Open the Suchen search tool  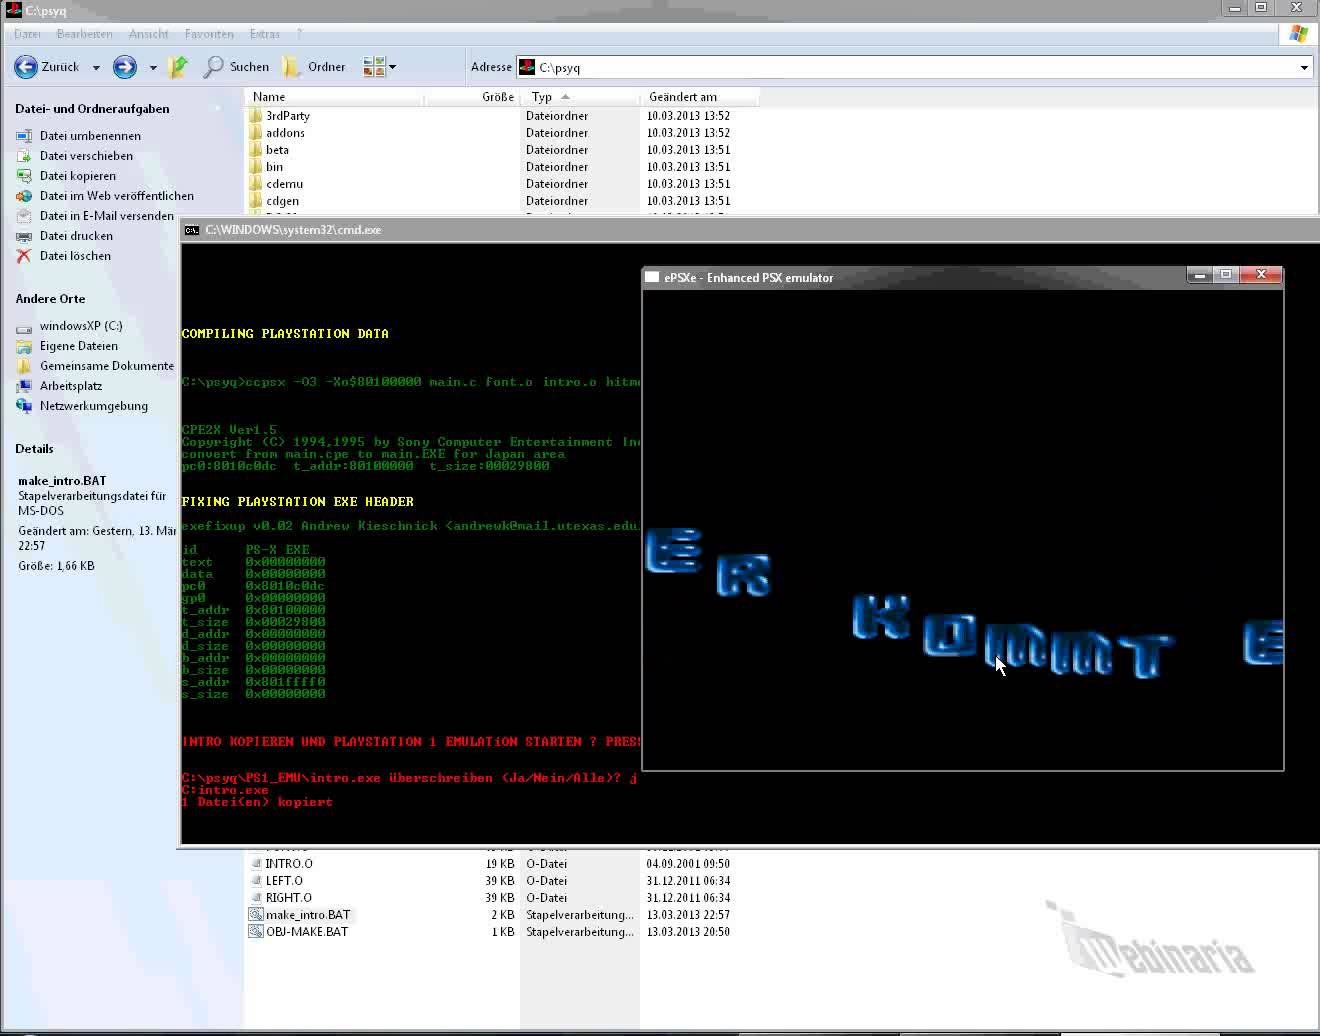(237, 67)
